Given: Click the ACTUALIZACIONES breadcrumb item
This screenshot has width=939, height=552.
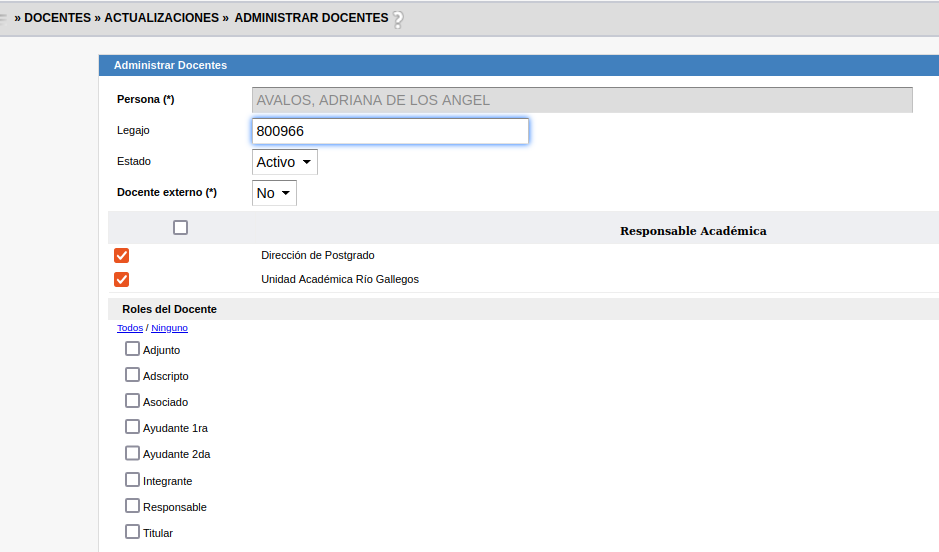Looking at the screenshot, I should coord(162,18).
